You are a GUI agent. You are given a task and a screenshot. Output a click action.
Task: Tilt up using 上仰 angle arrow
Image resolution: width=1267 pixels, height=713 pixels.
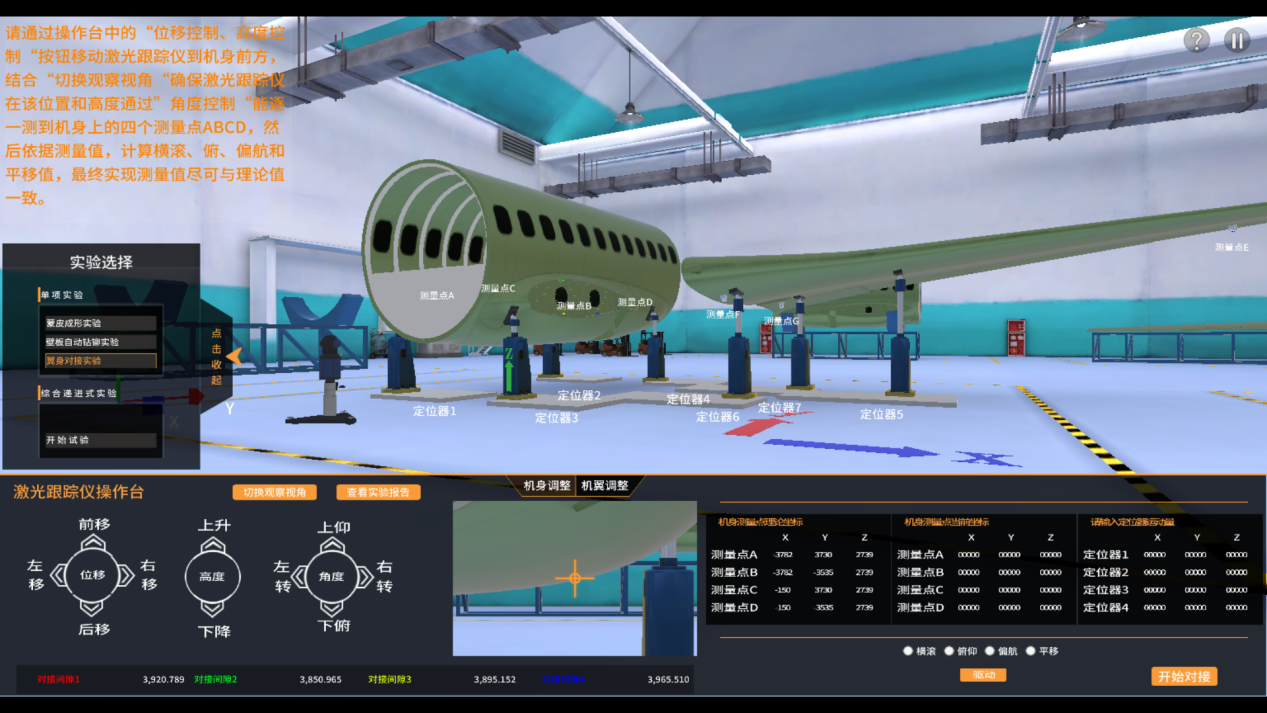pyautogui.click(x=332, y=546)
